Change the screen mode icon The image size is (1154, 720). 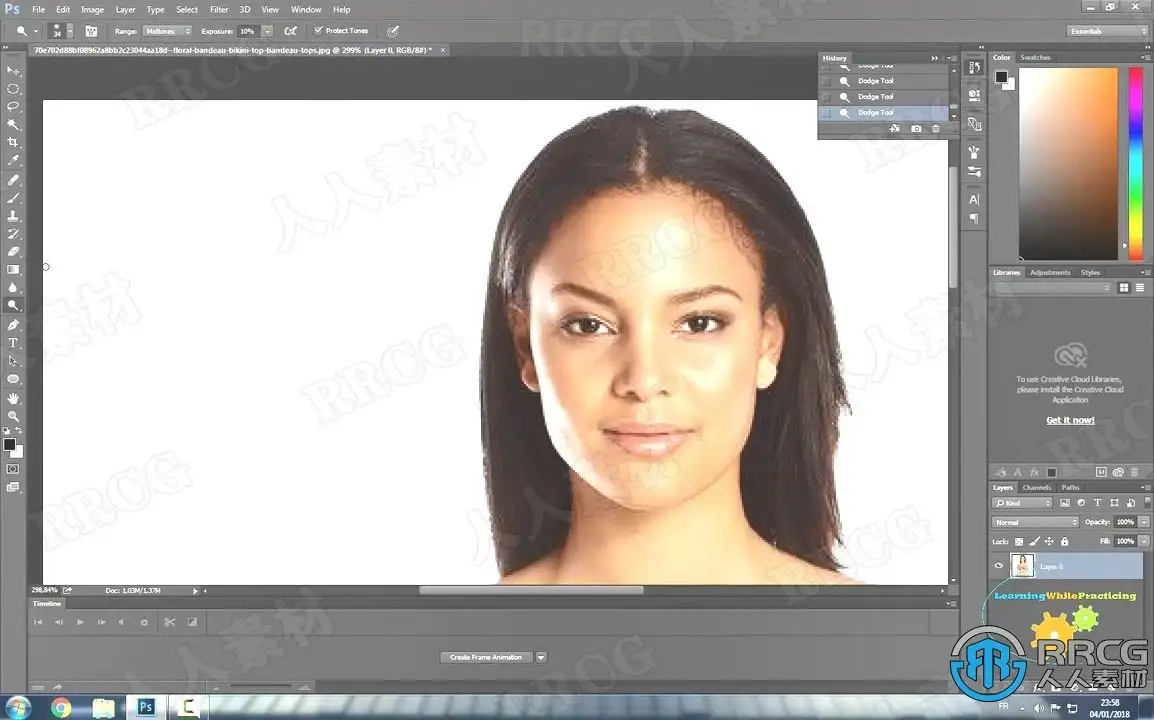(13, 487)
